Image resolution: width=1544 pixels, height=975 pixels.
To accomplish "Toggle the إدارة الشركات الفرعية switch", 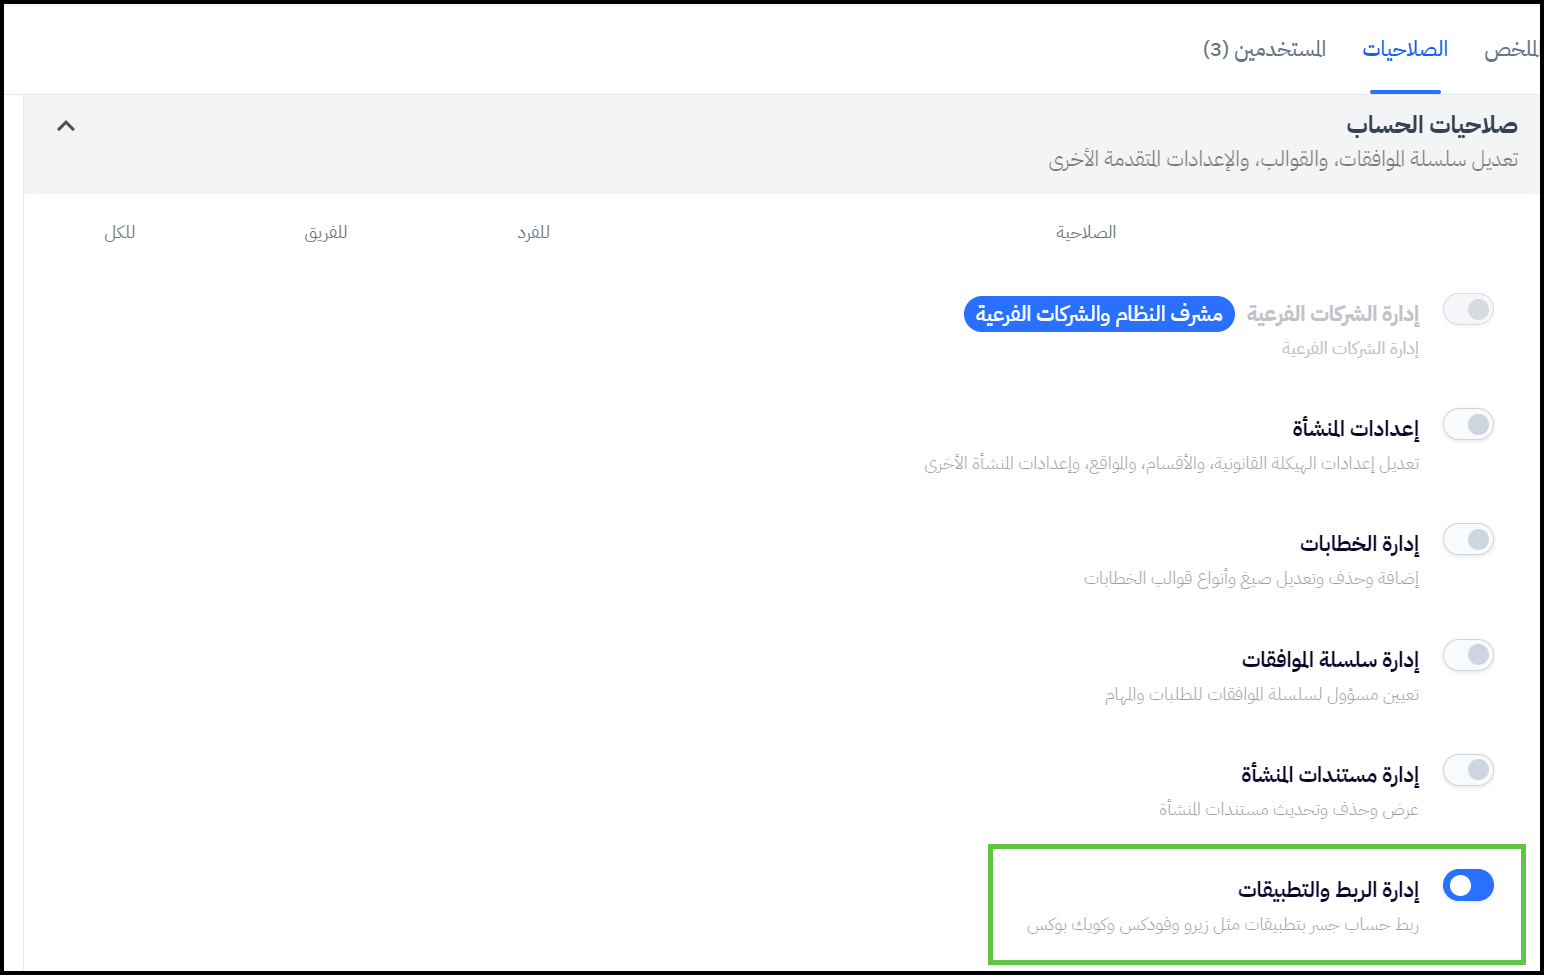I will (1468, 310).
